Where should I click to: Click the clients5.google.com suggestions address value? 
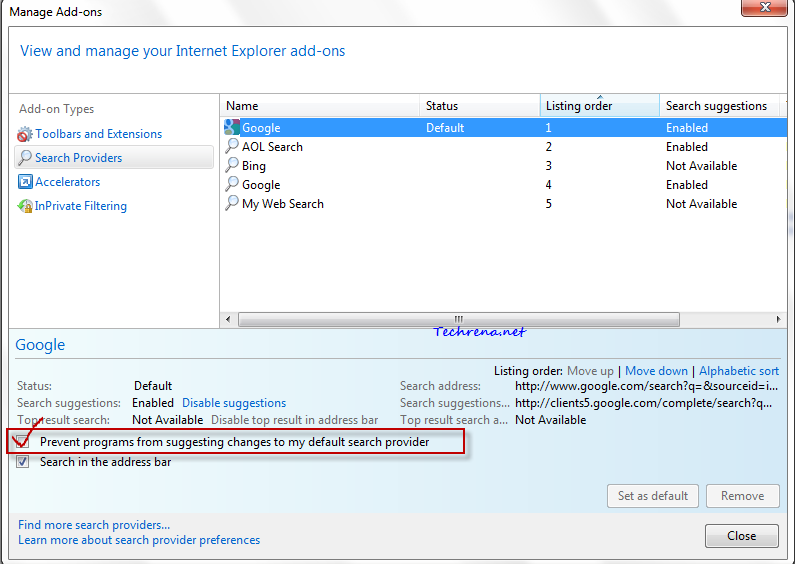(643, 403)
